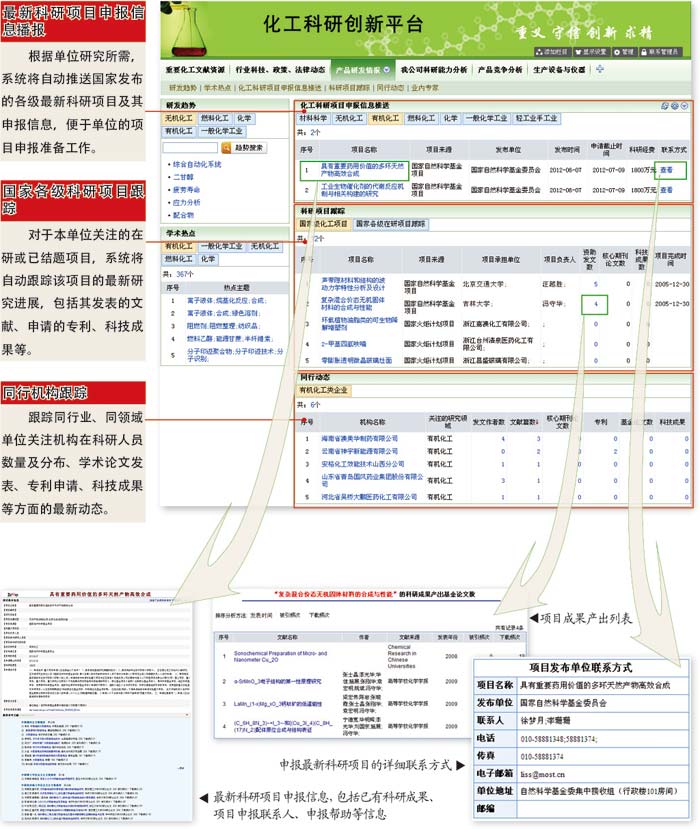This screenshot has height=829, width=700.
Task: Click the 学术热点 sub-navigation link
Action: point(217,87)
